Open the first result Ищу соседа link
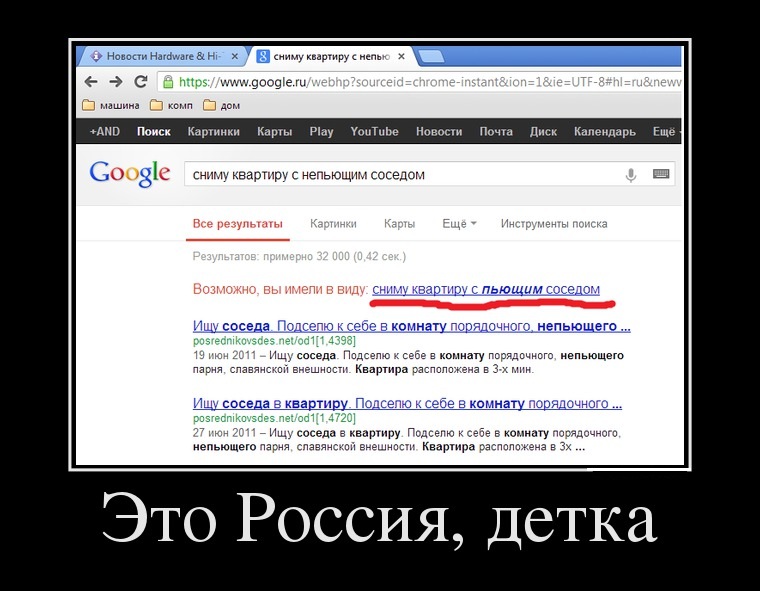This screenshot has height=591, width=760. click(x=410, y=326)
